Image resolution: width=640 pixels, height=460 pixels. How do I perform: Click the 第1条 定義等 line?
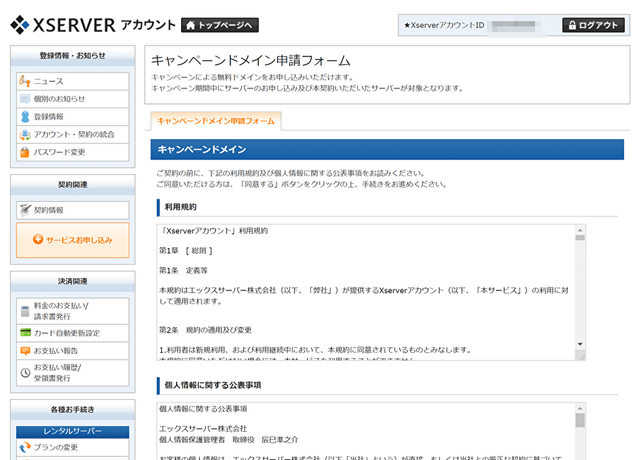click(x=183, y=270)
